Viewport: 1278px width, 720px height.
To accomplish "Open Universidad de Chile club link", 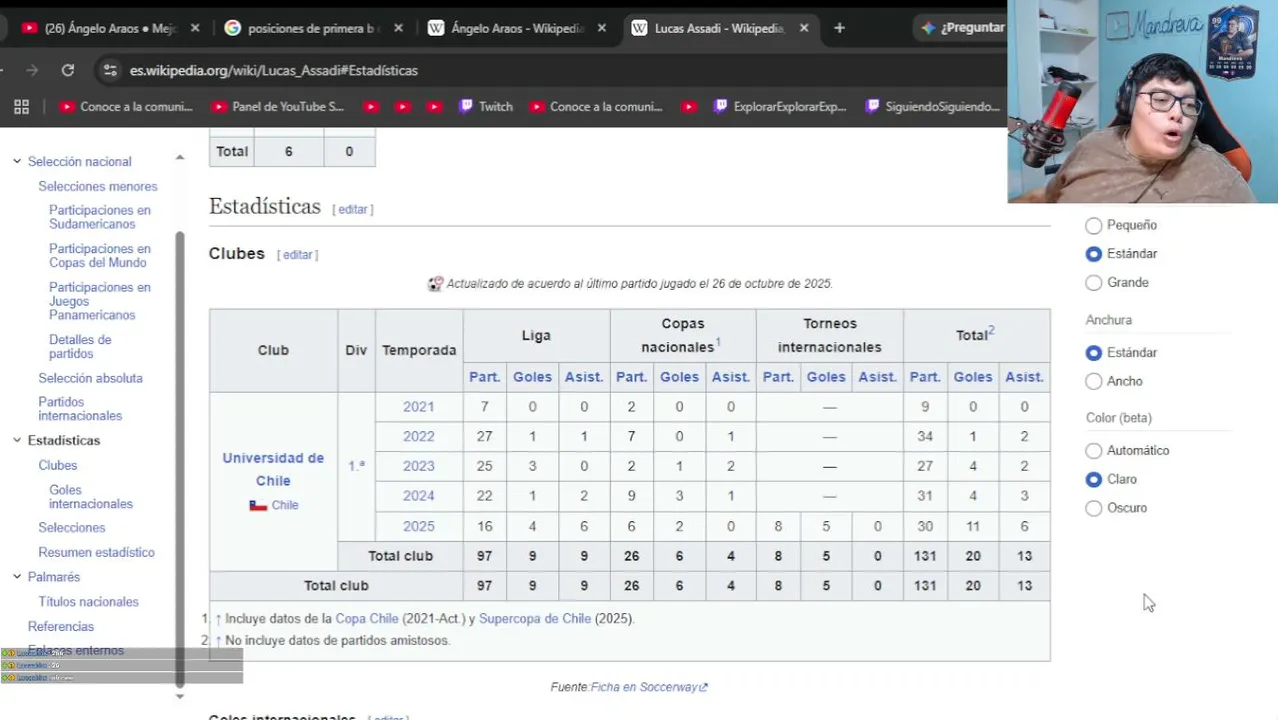I will (x=273, y=469).
